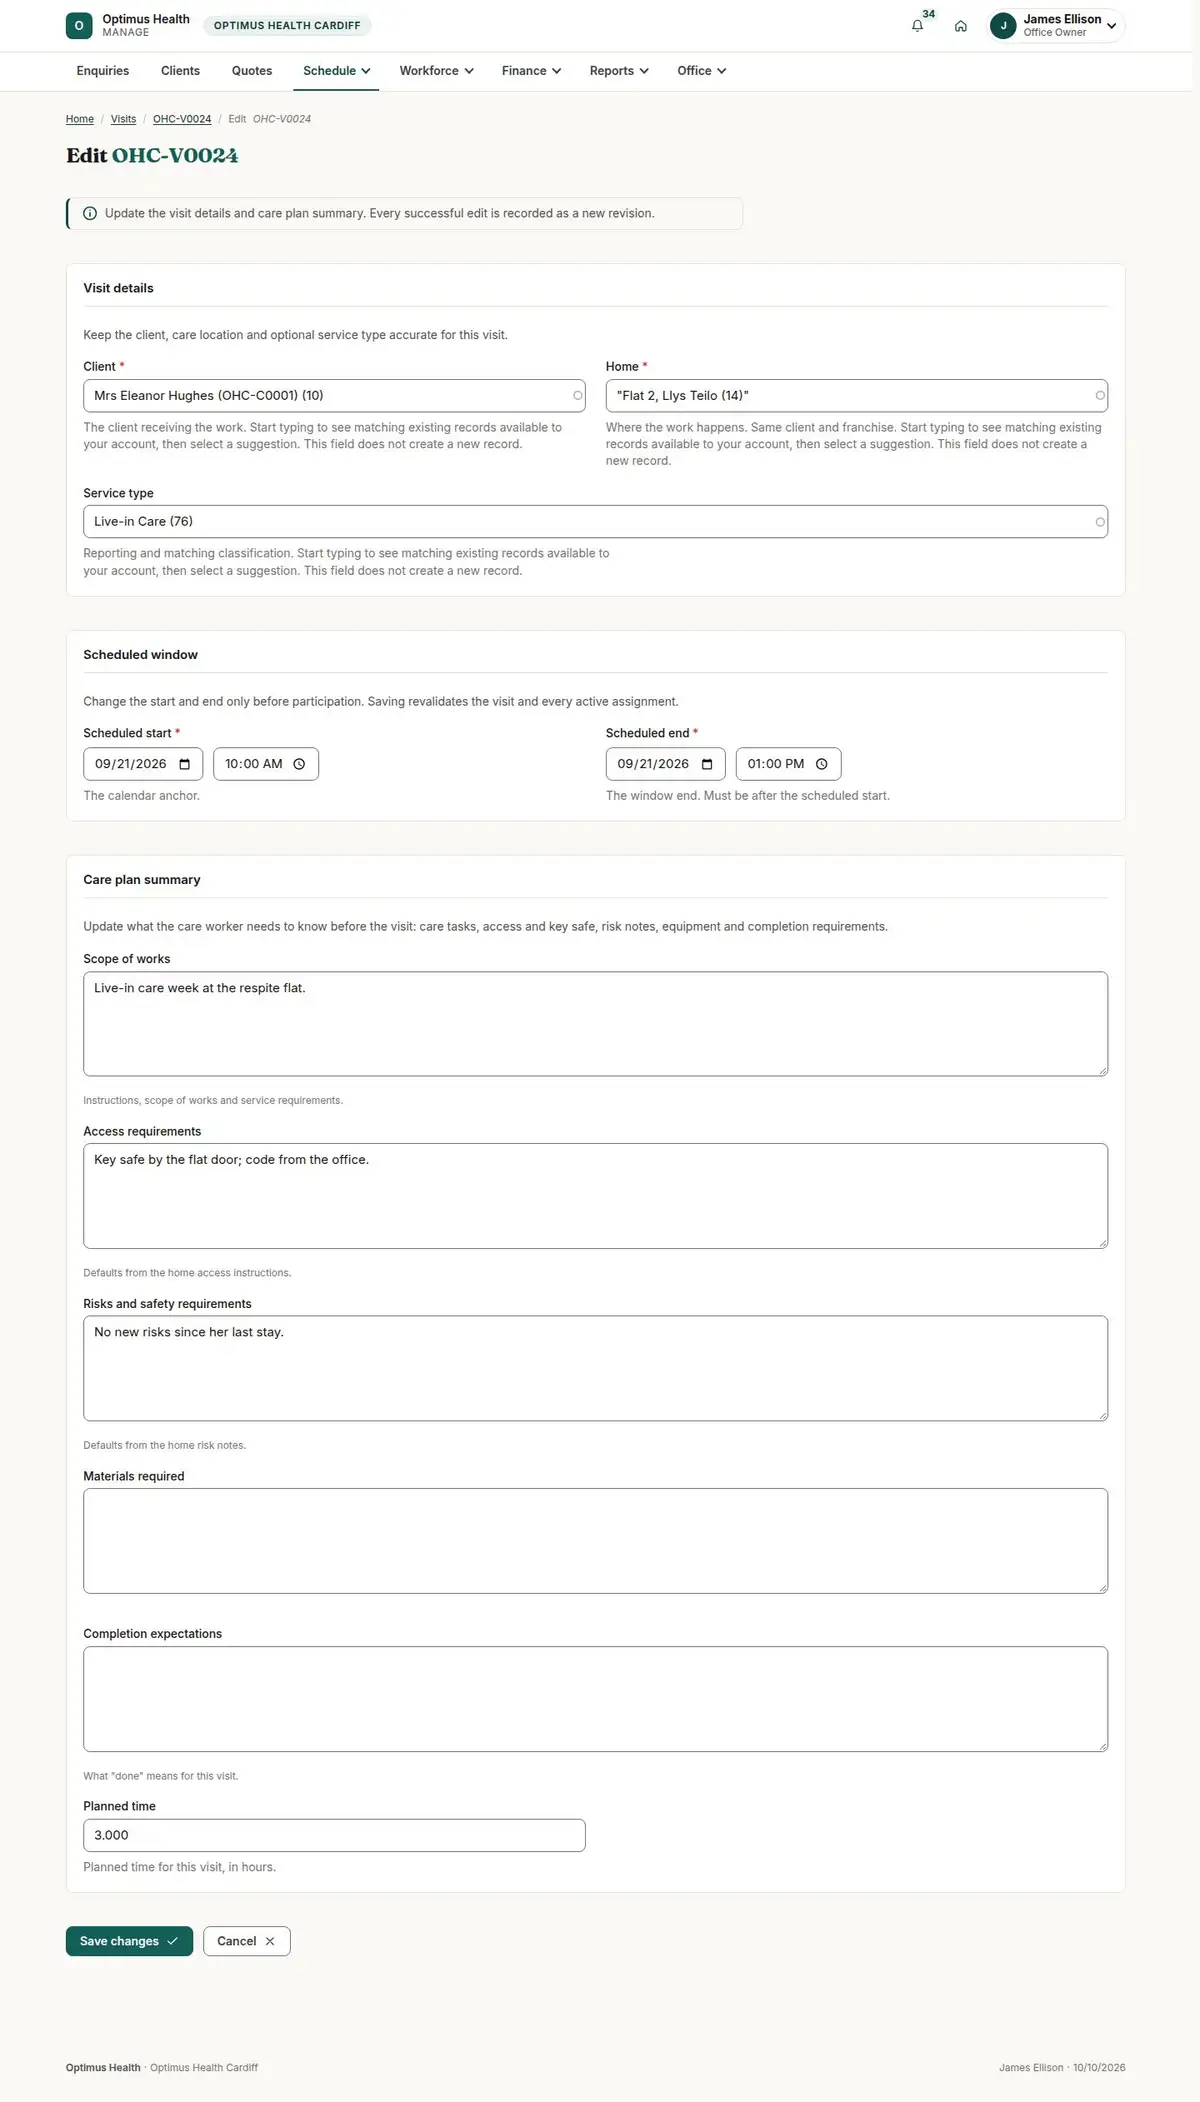
Task: Open clock picker for end time
Action: (822, 764)
